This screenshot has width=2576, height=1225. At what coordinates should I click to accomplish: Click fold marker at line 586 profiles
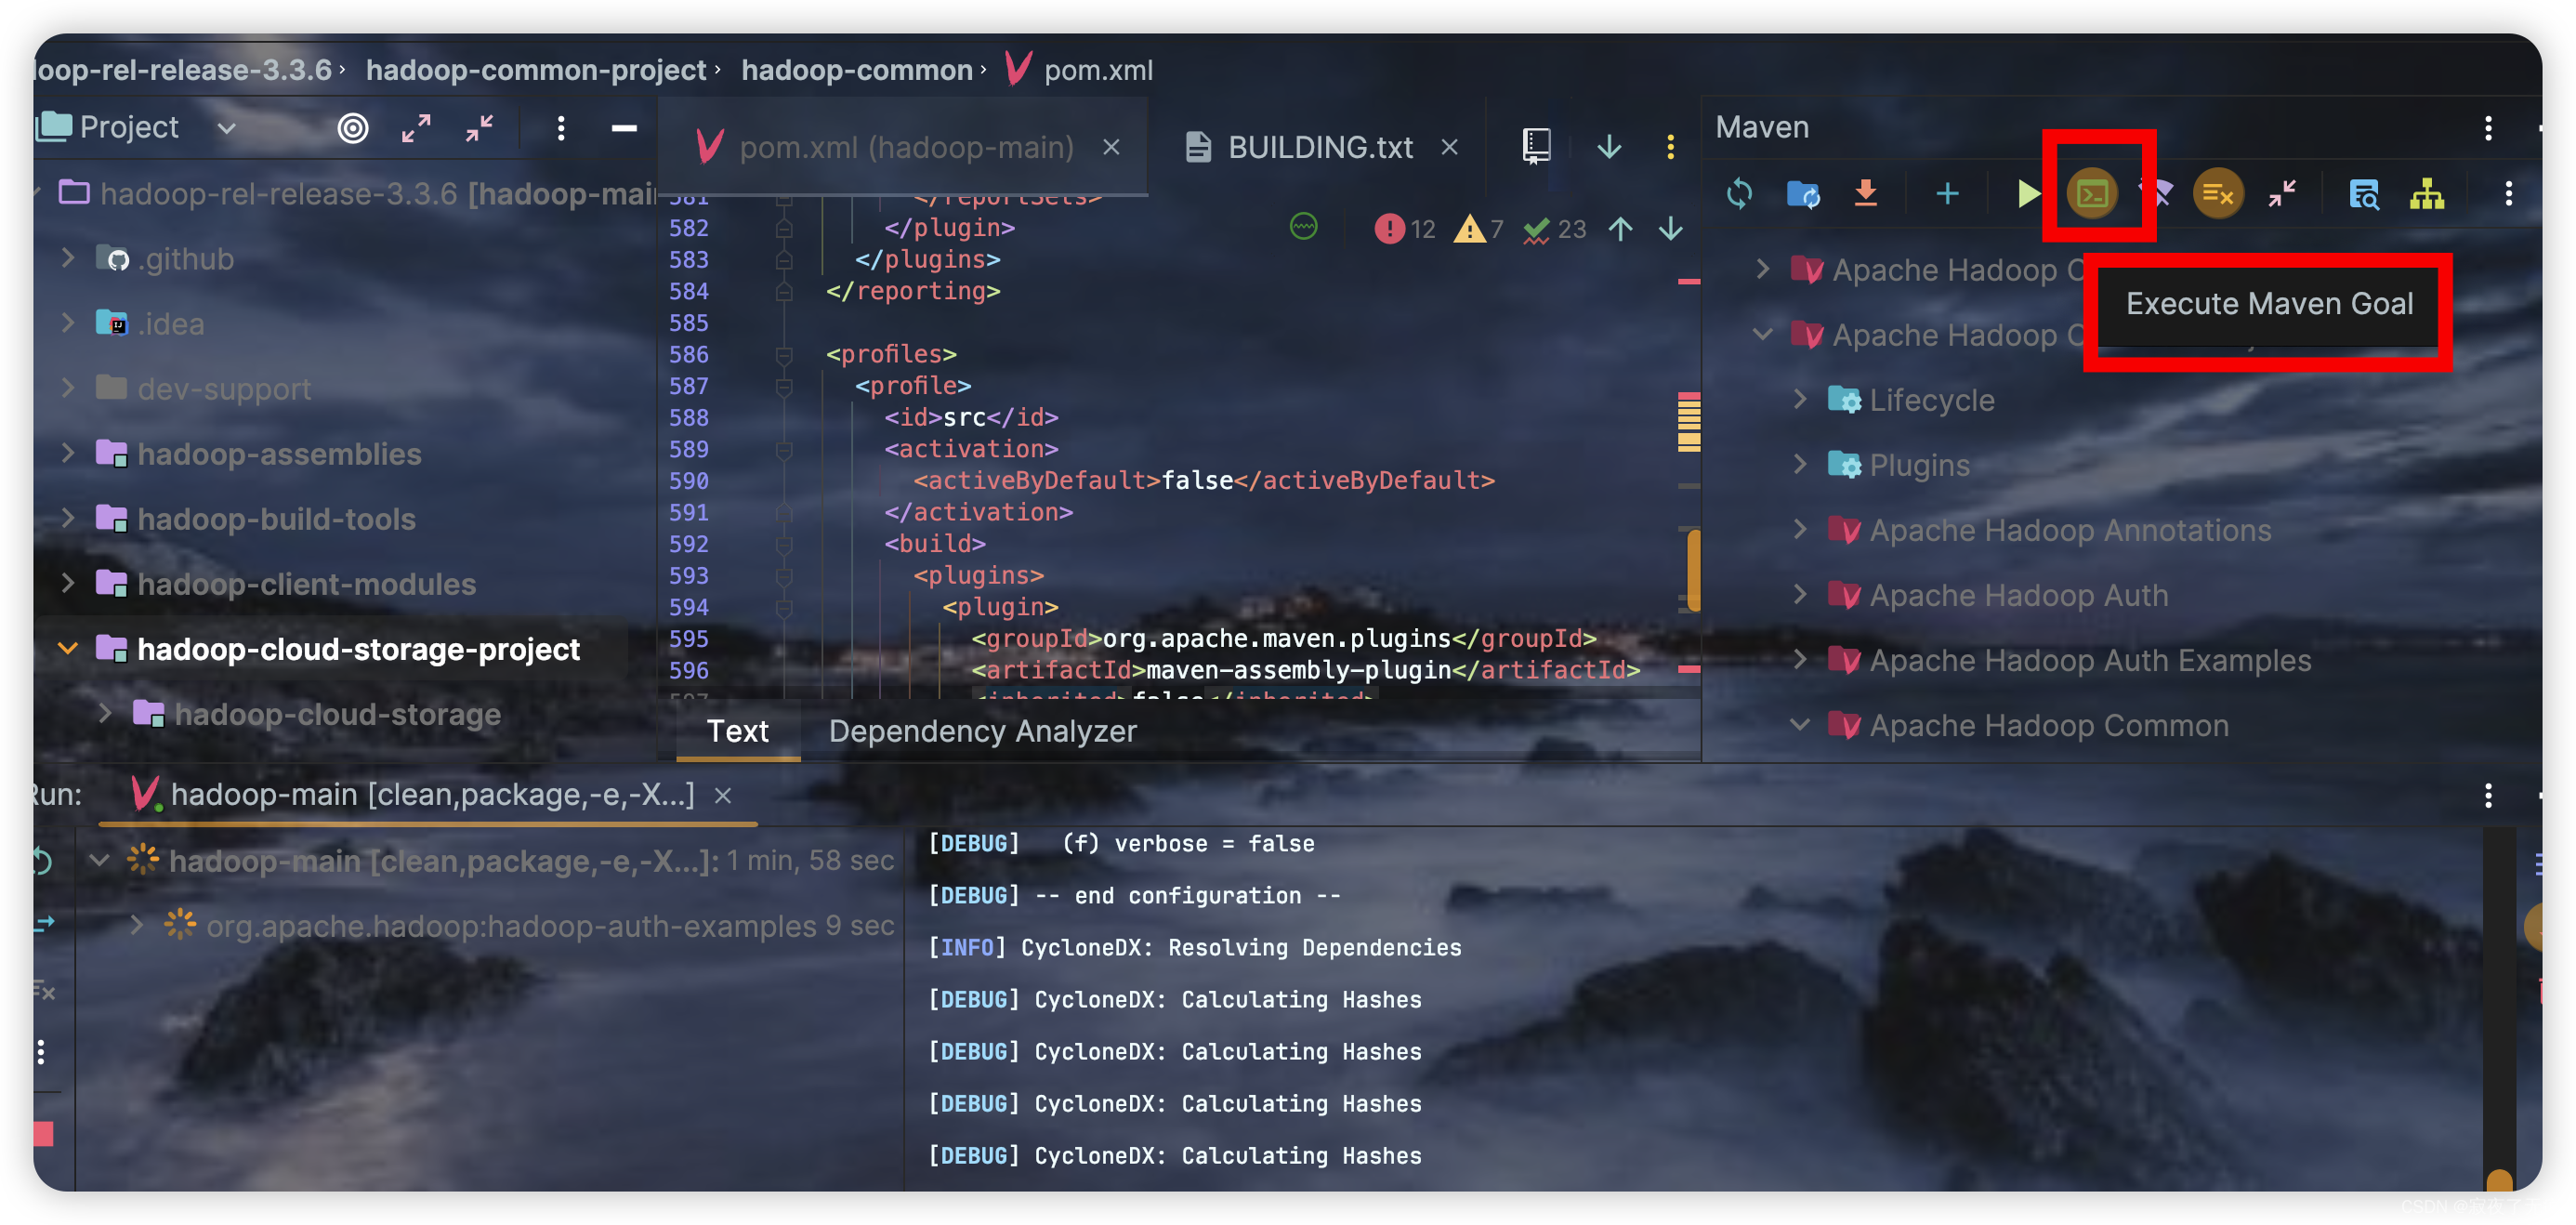(784, 355)
